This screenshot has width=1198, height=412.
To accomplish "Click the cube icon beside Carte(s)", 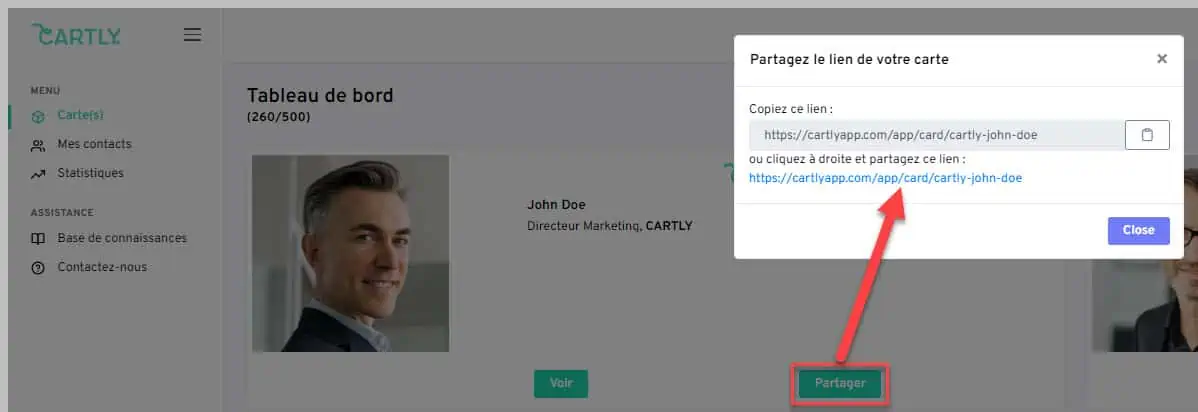I will [x=38, y=116].
